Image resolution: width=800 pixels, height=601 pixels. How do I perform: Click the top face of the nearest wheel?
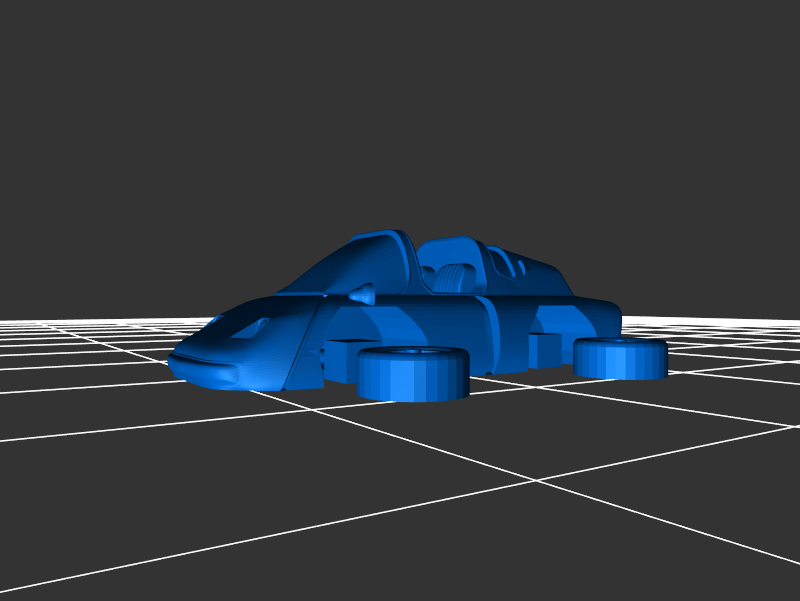(413, 355)
